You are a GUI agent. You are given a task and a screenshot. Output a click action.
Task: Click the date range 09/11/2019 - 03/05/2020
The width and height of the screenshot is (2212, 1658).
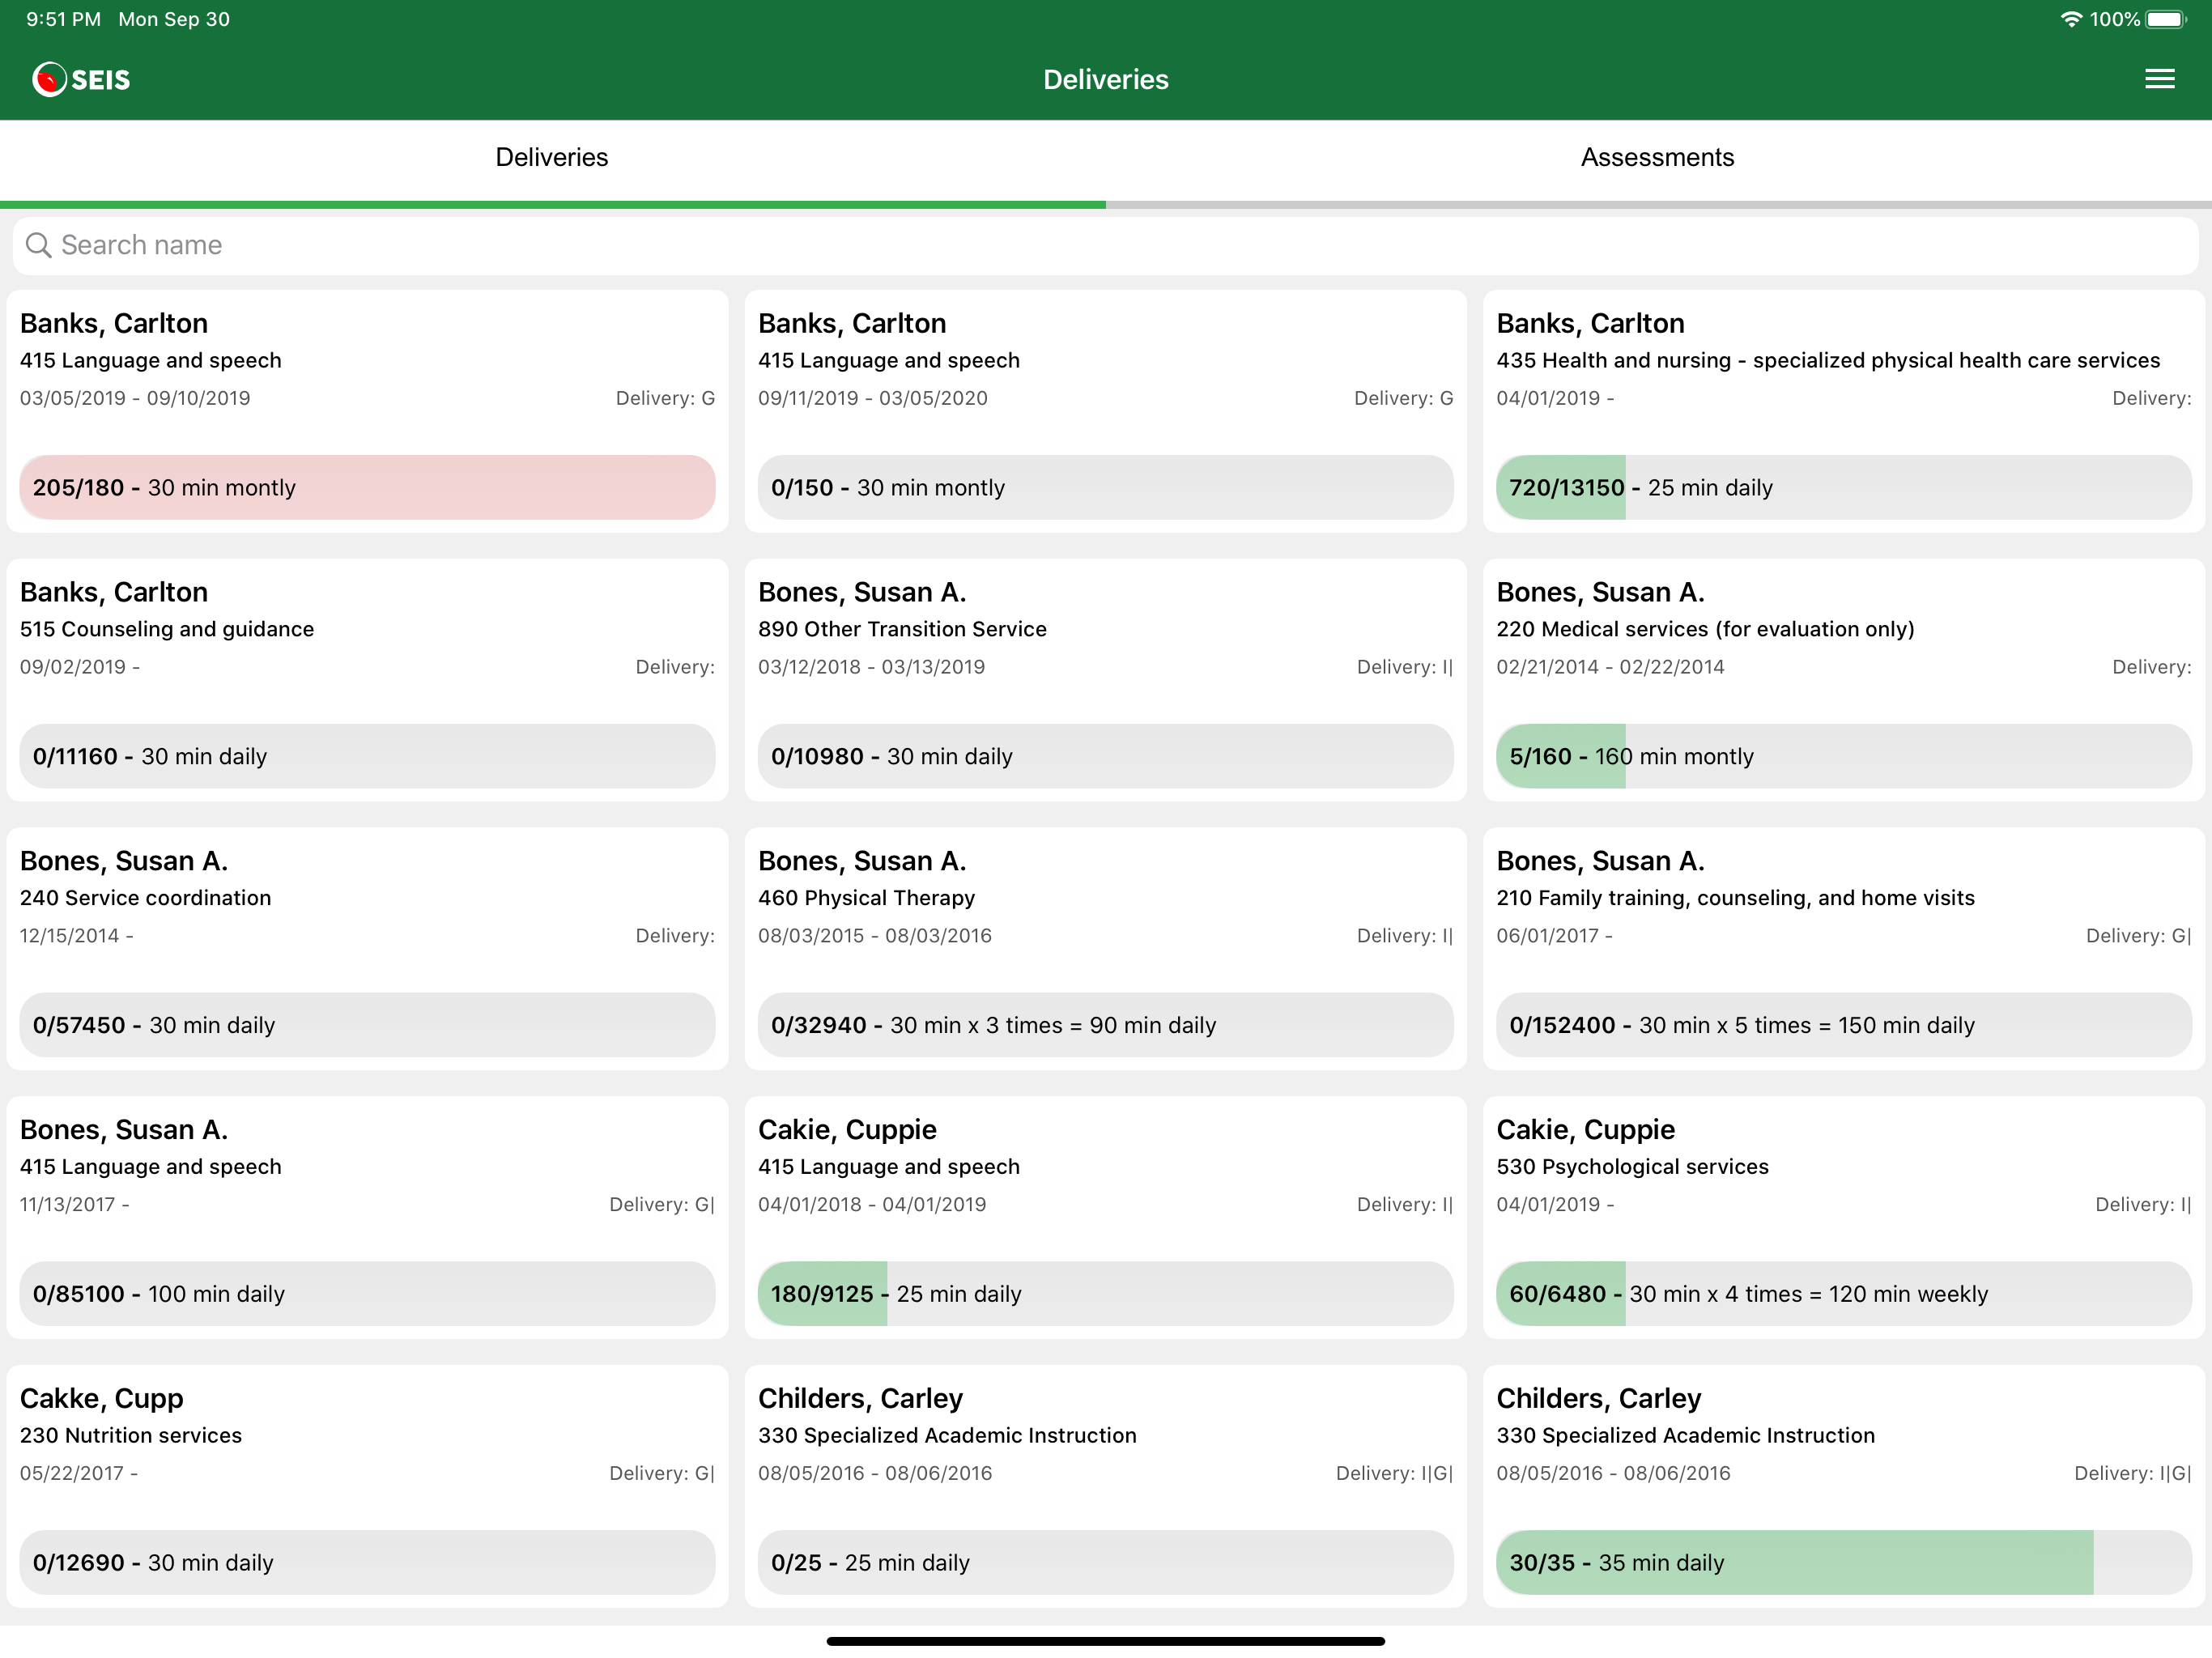pos(873,398)
